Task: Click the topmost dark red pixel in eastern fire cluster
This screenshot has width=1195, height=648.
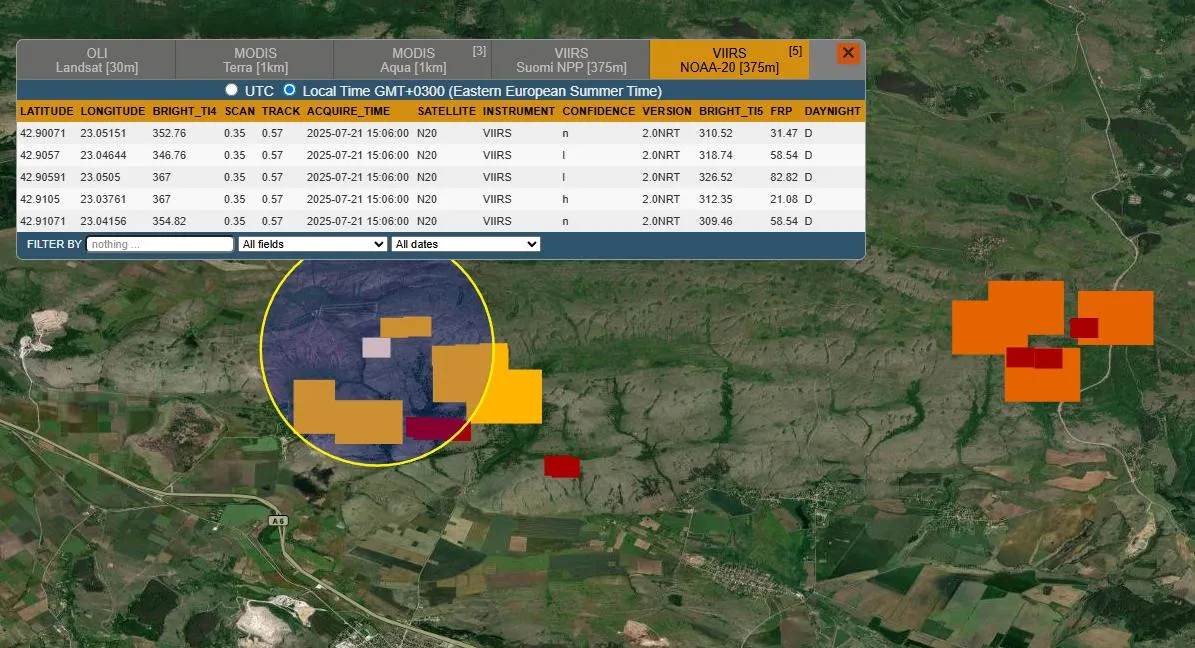Action: 1084,327
